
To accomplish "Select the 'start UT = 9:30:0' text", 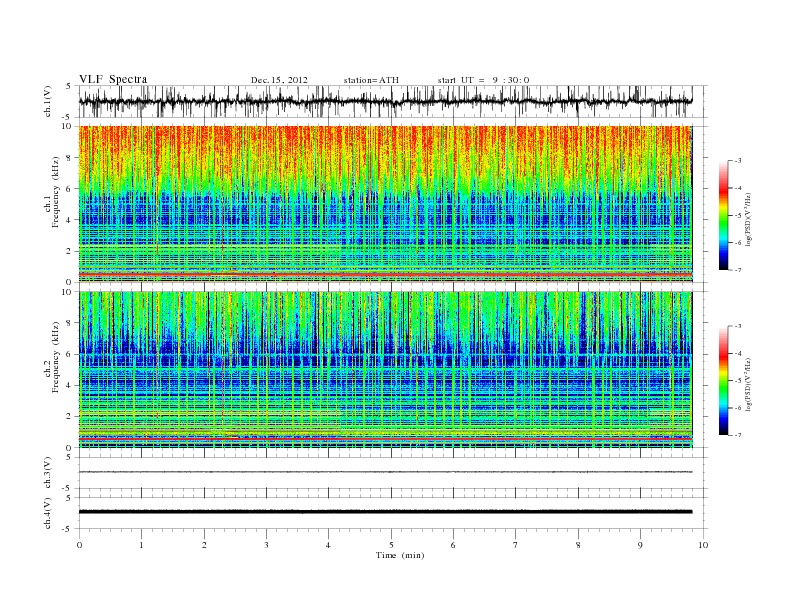I will pyautogui.click(x=483, y=80).
